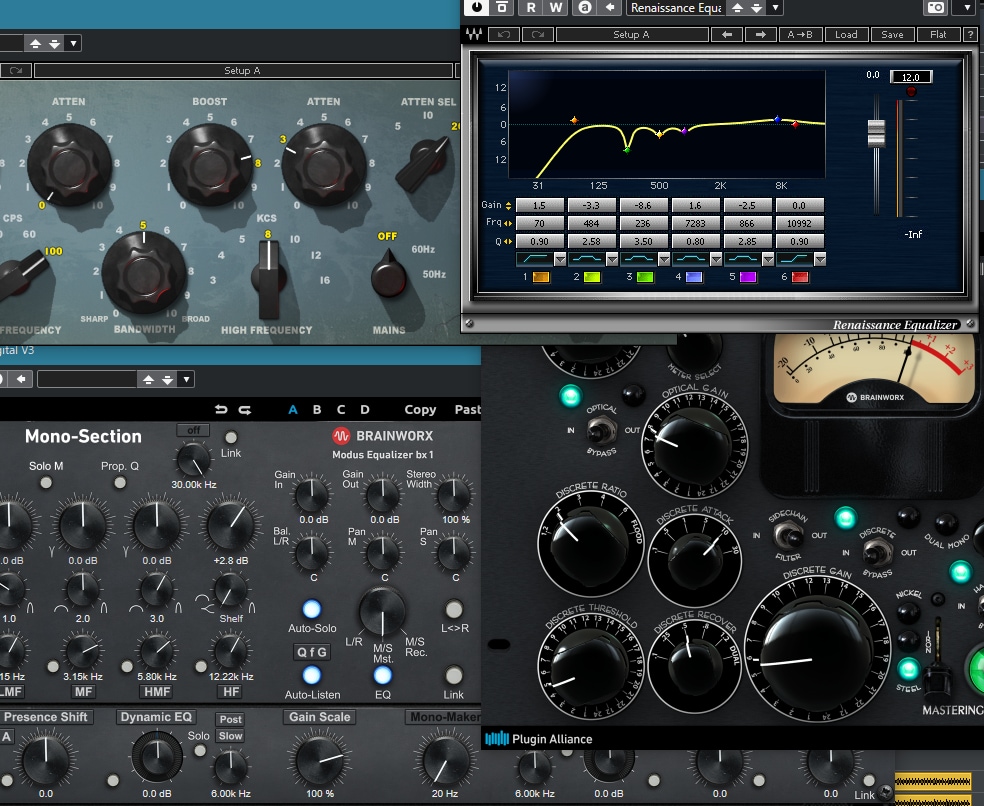Click the Brainworx logo in Modus Equalizer bx1

coord(341,436)
